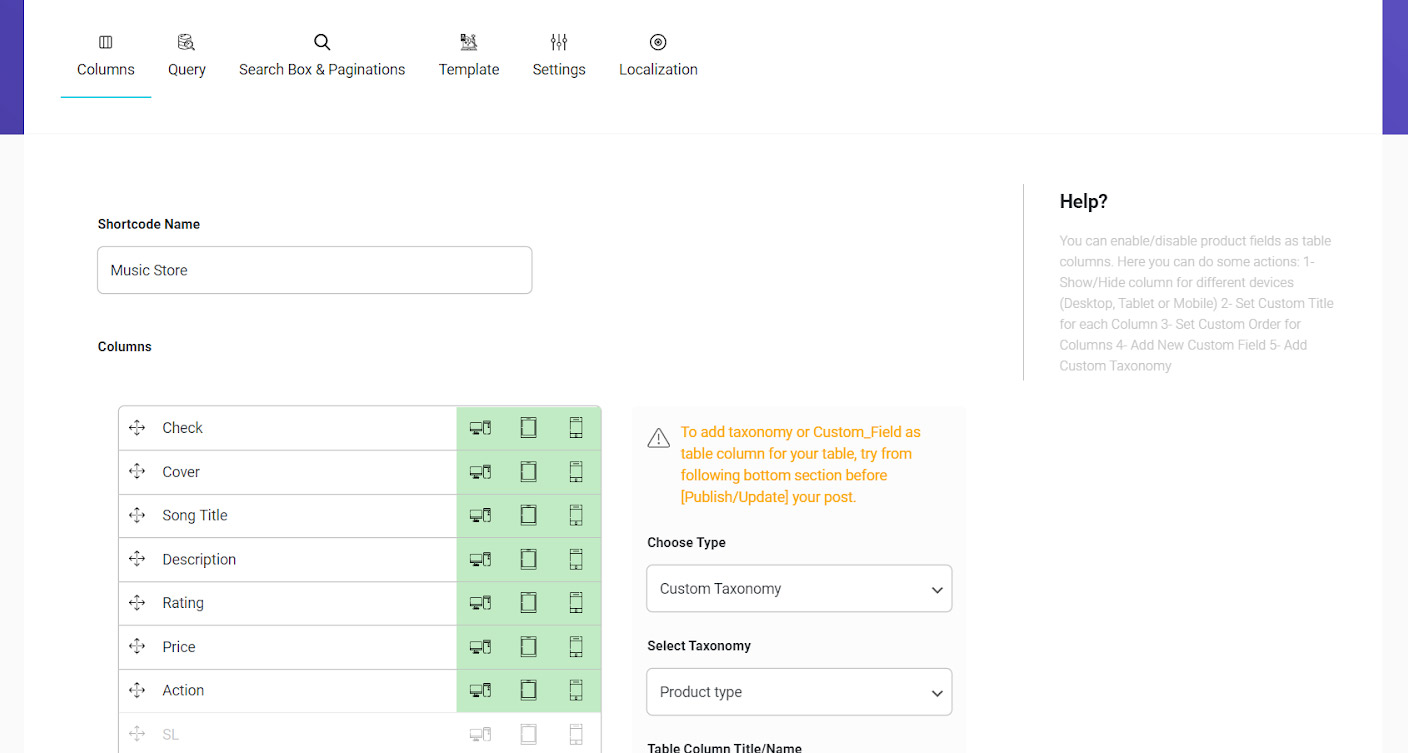The height and width of the screenshot is (753, 1408).
Task: Toggle mobile visibility for Price column
Action: click(x=576, y=647)
